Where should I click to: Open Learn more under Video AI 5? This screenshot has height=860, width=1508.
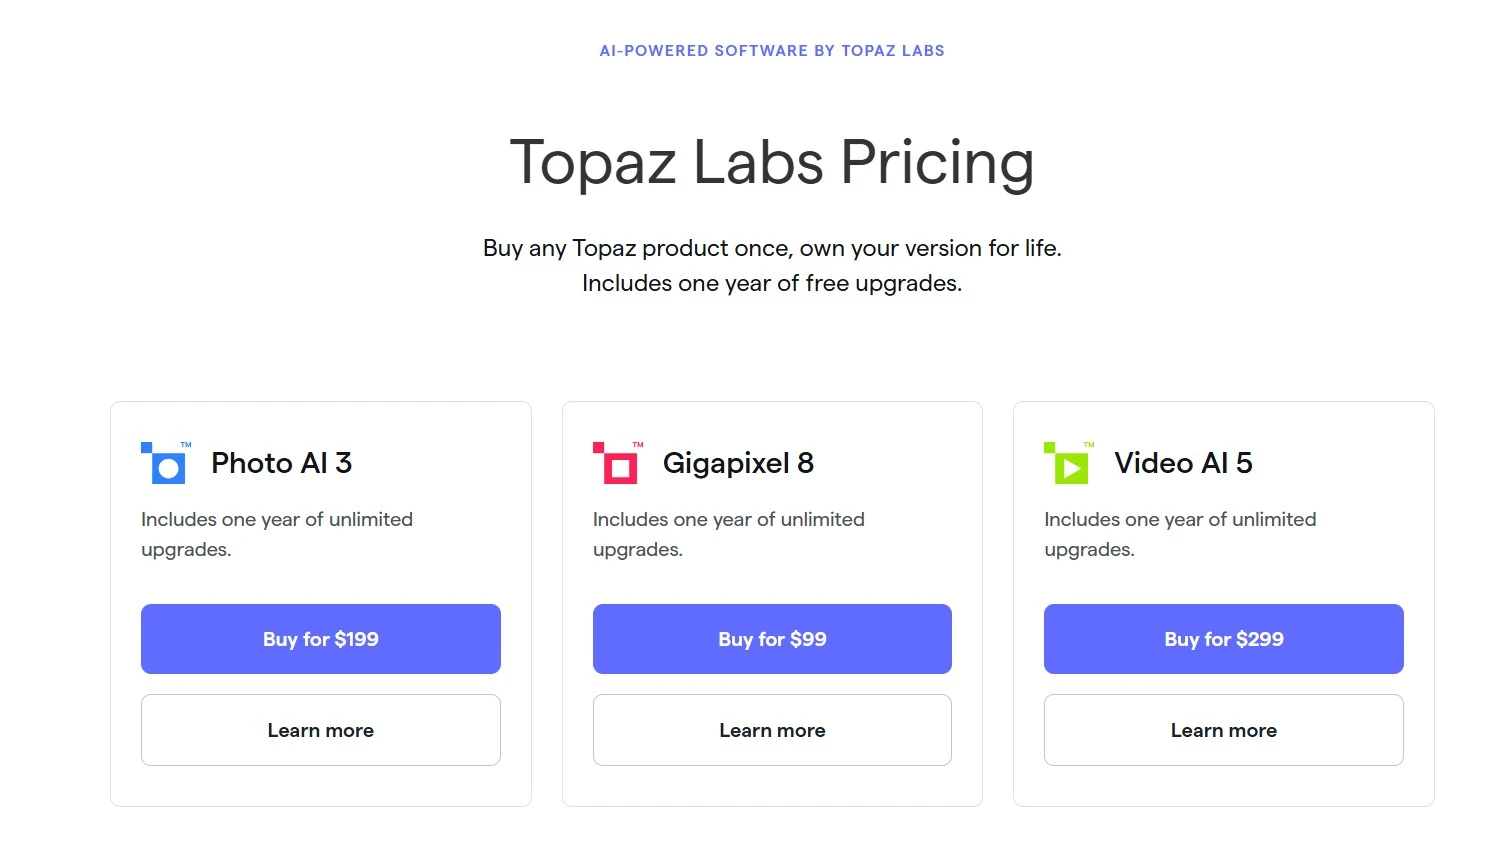click(x=1224, y=730)
